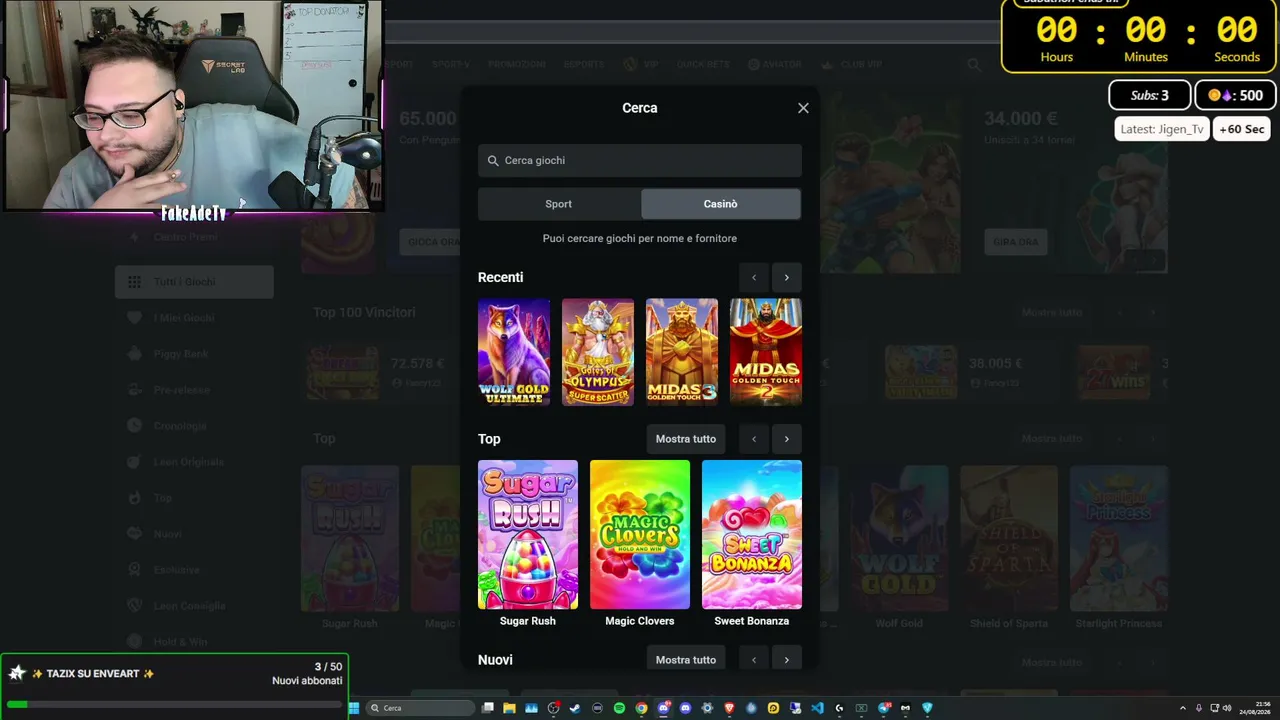Image resolution: width=1280 pixels, height=720 pixels.
Task: Open Tutti i Giochi in the sidebar
Action: coord(194,282)
